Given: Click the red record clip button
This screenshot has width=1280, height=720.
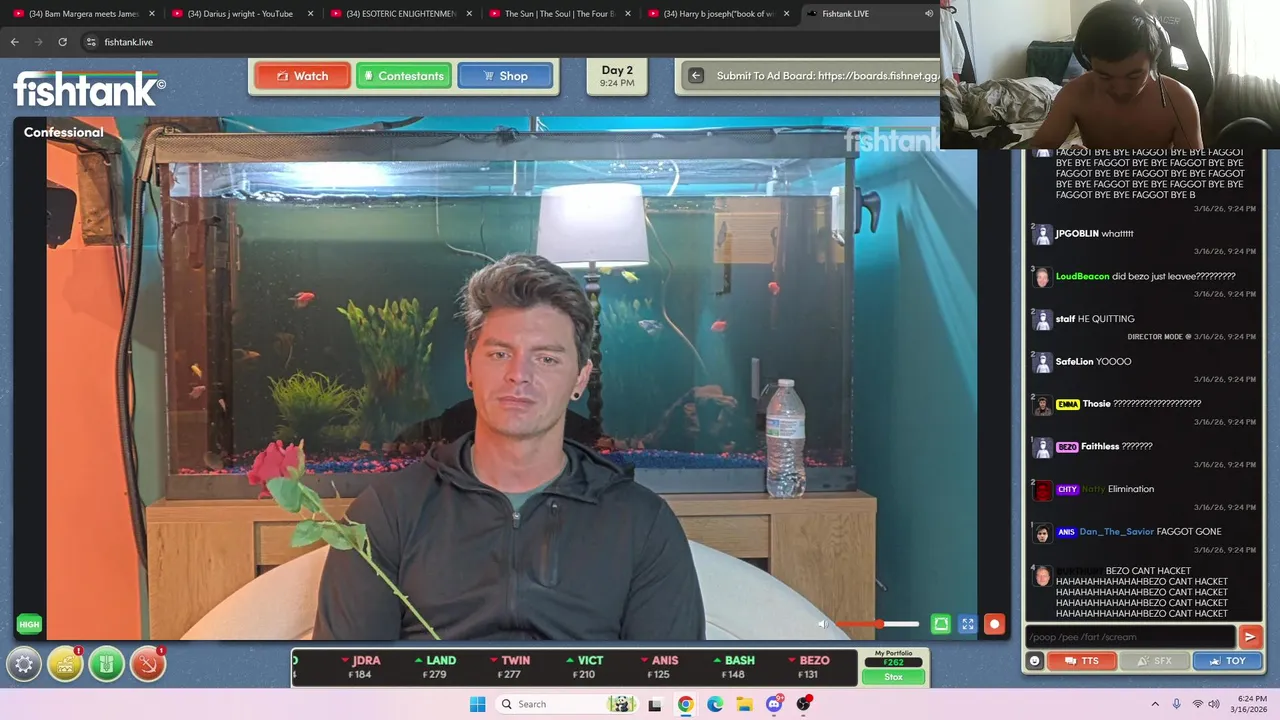Looking at the screenshot, I should 994,624.
